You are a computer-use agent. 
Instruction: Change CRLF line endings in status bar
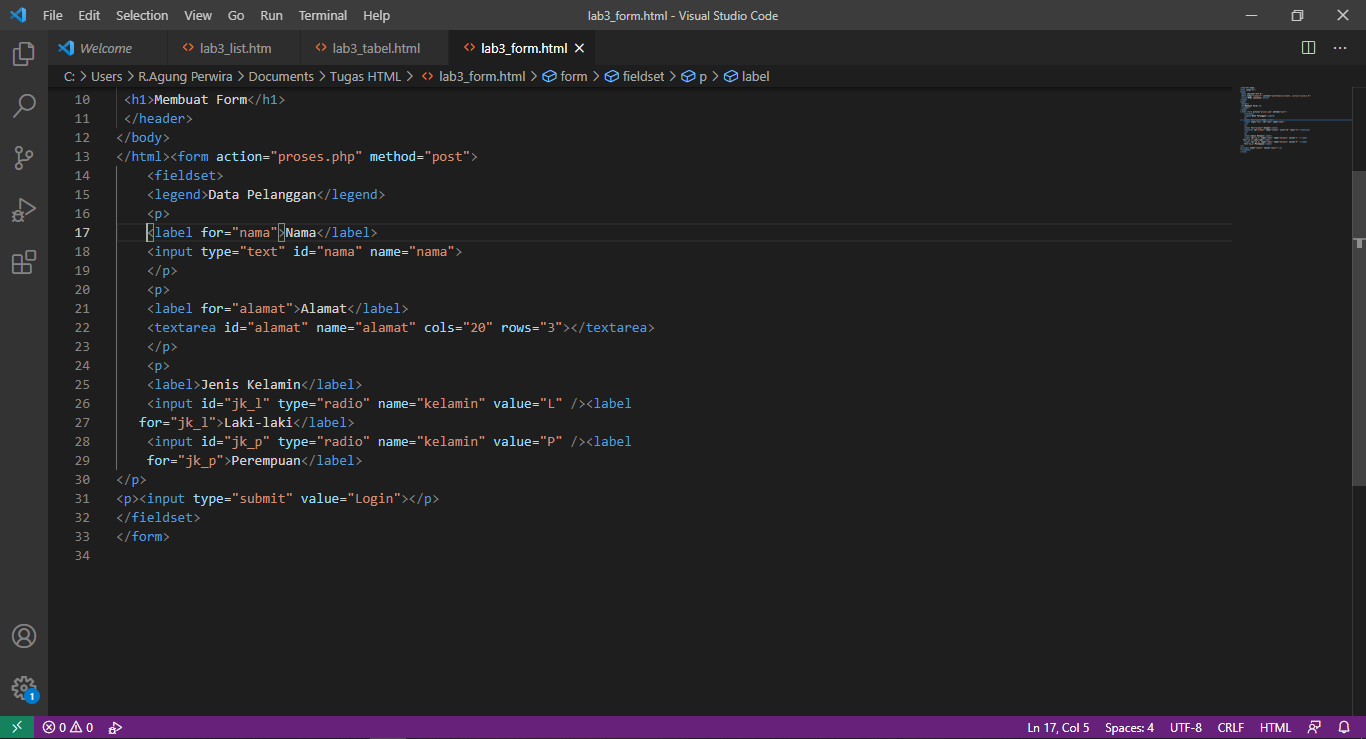coord(1230,727)
